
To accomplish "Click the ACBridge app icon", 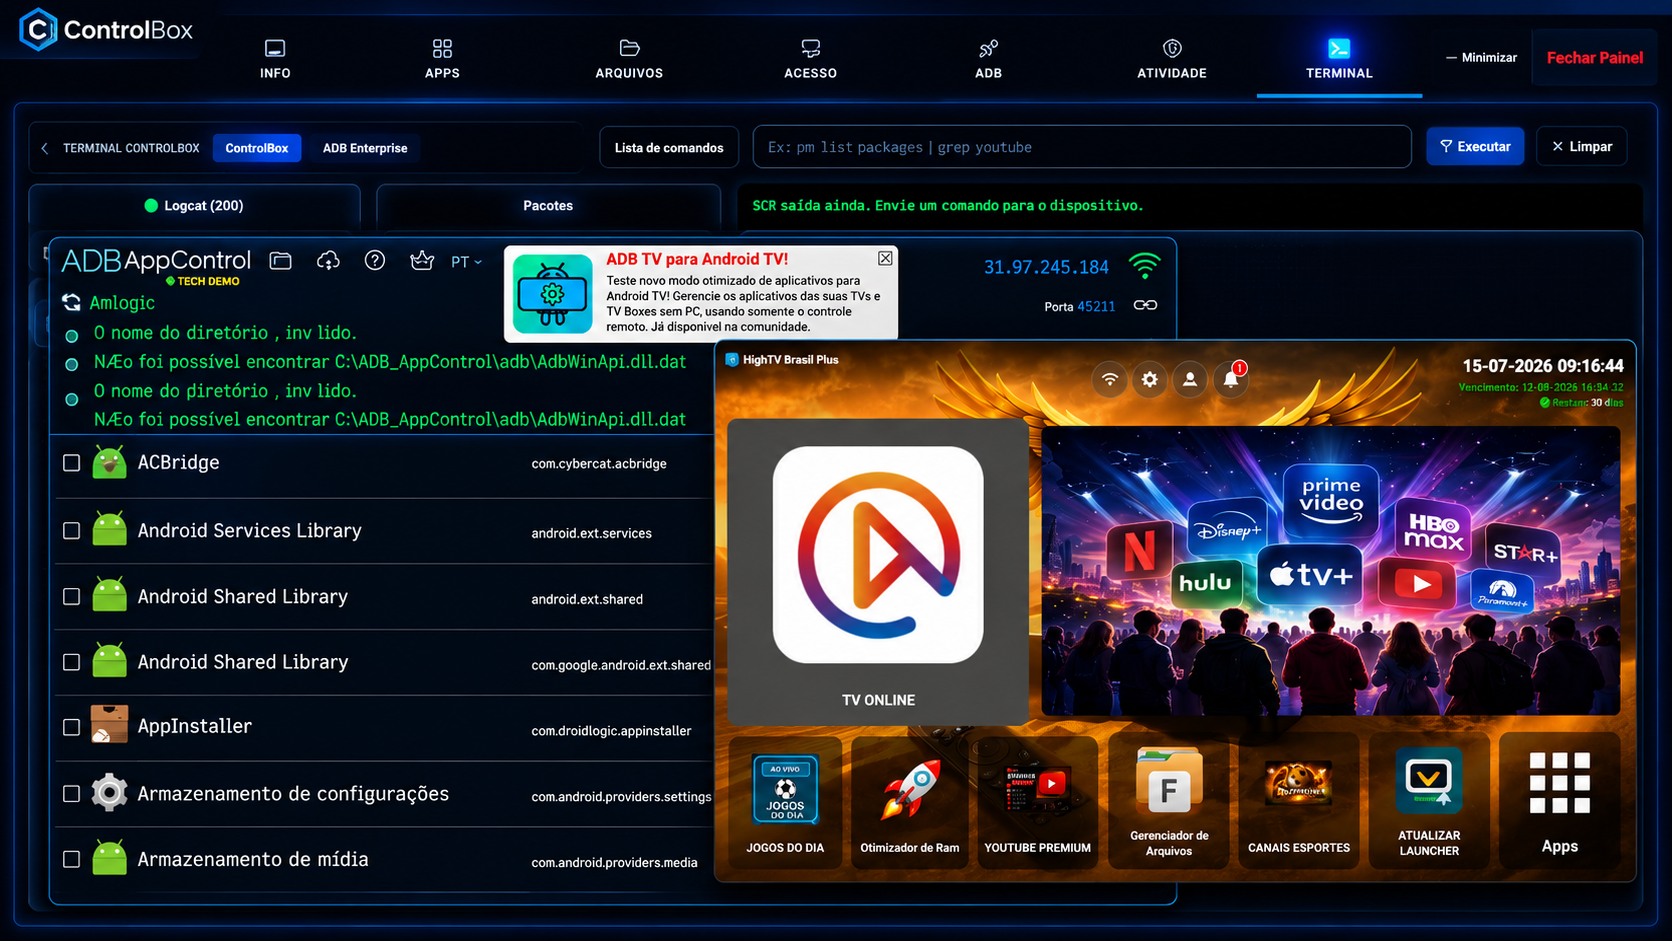I will tap(109, 462).
